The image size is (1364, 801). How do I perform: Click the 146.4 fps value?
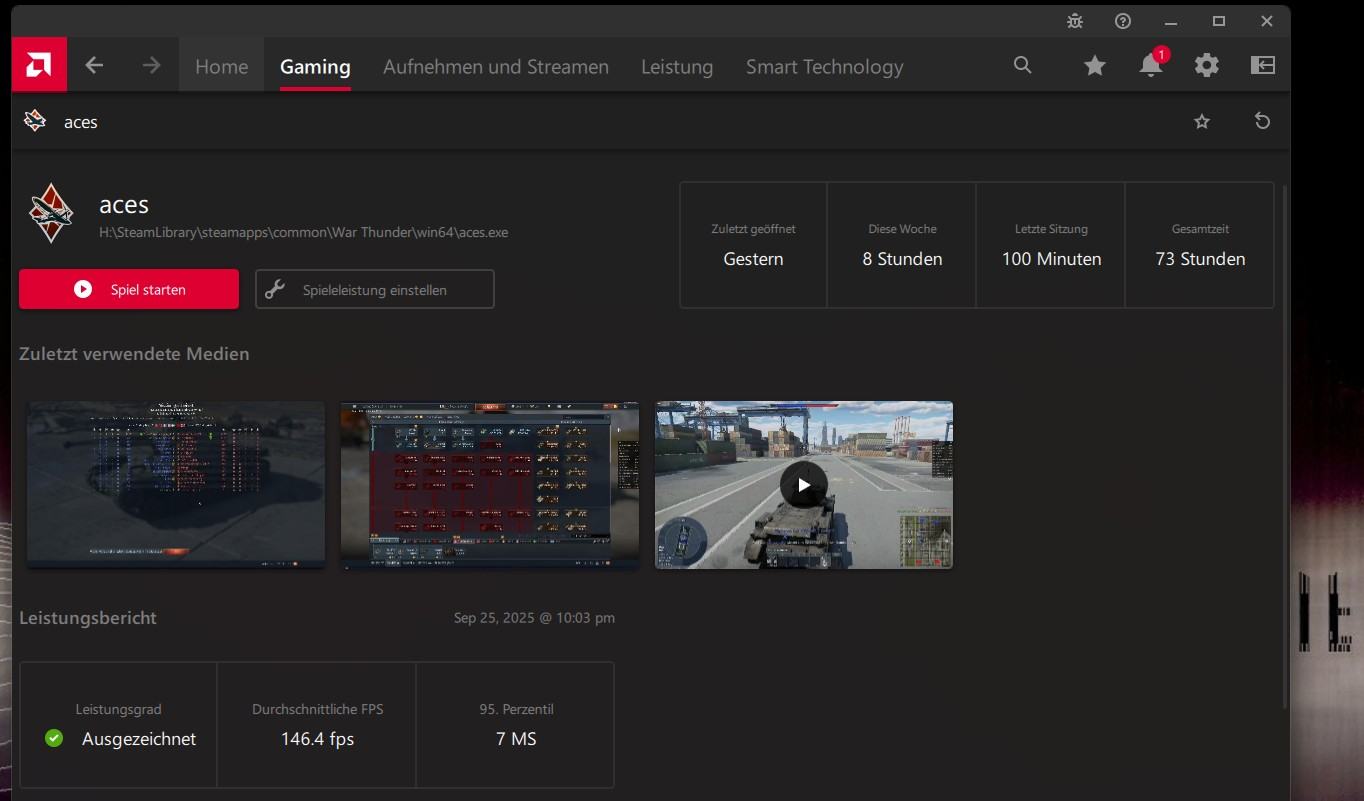pyautogui.click(x=317, y=739)
